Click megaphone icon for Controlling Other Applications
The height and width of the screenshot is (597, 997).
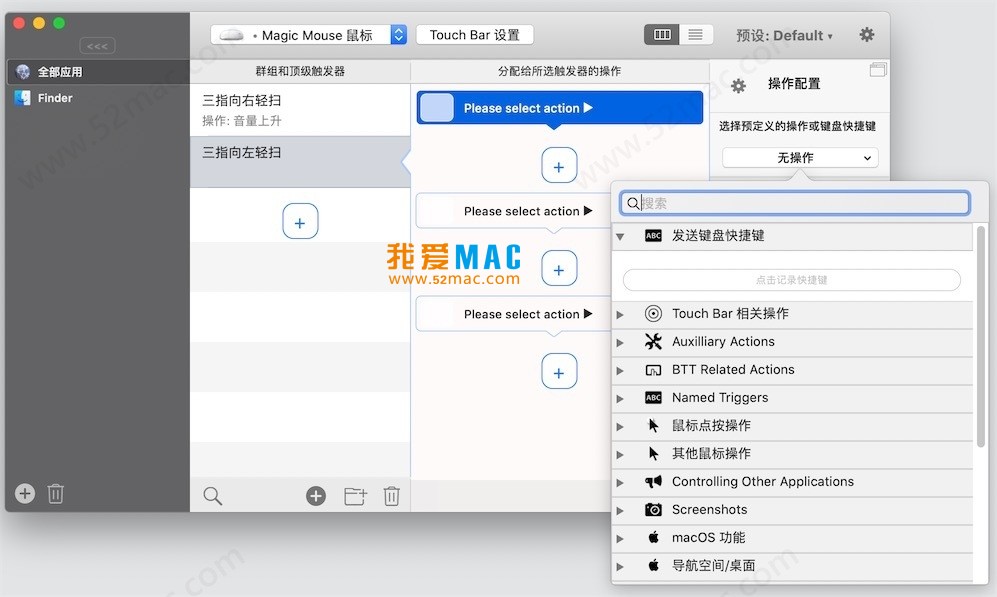click(653, 481)
